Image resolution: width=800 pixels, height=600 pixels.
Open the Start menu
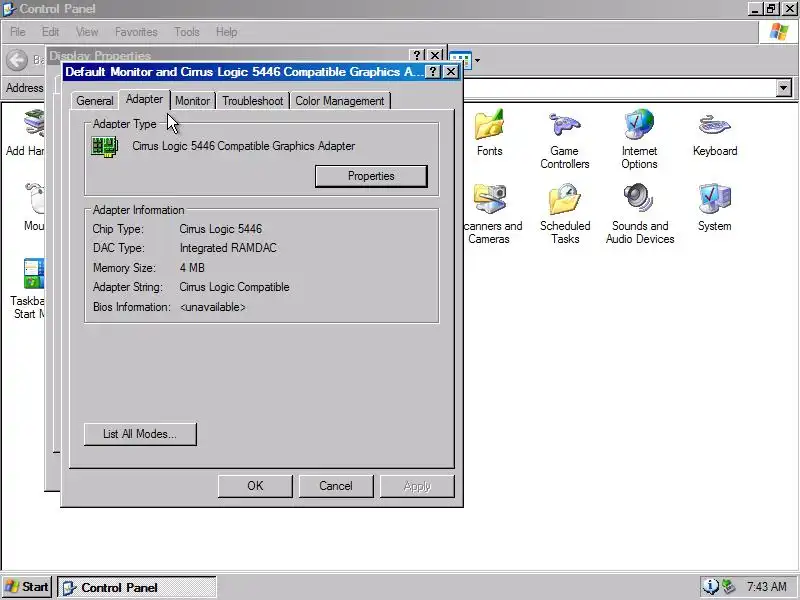(27, 587)
